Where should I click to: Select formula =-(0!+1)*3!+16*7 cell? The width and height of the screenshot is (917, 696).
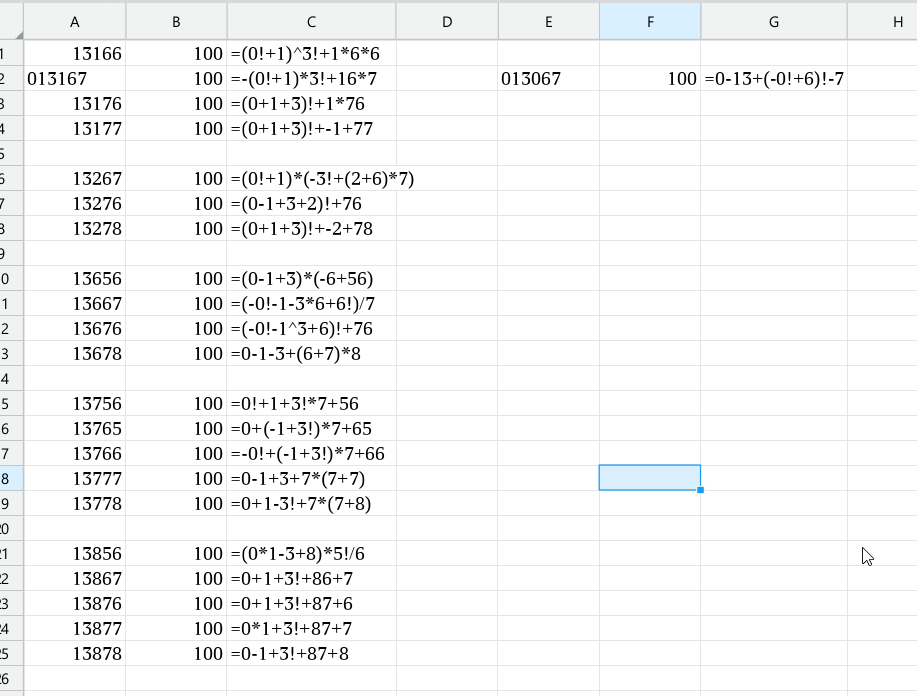pos(311,78)
